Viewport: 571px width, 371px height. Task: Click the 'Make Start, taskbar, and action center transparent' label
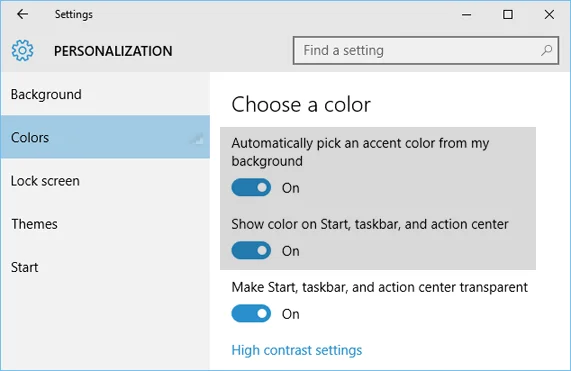click(379, 287)
